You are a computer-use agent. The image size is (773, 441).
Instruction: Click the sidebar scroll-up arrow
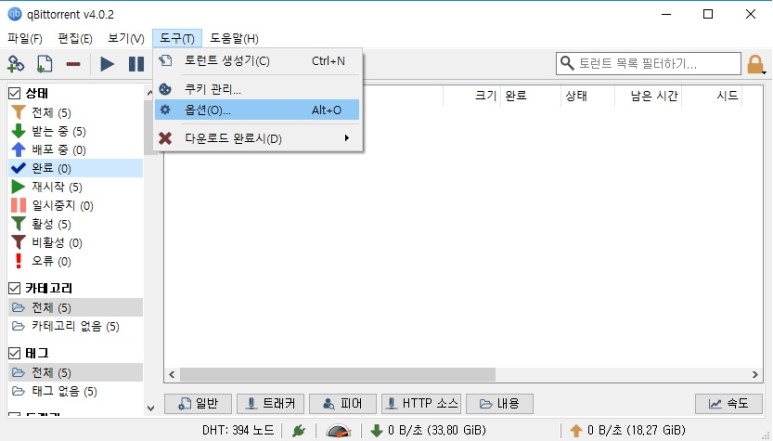tap(149, 93)
